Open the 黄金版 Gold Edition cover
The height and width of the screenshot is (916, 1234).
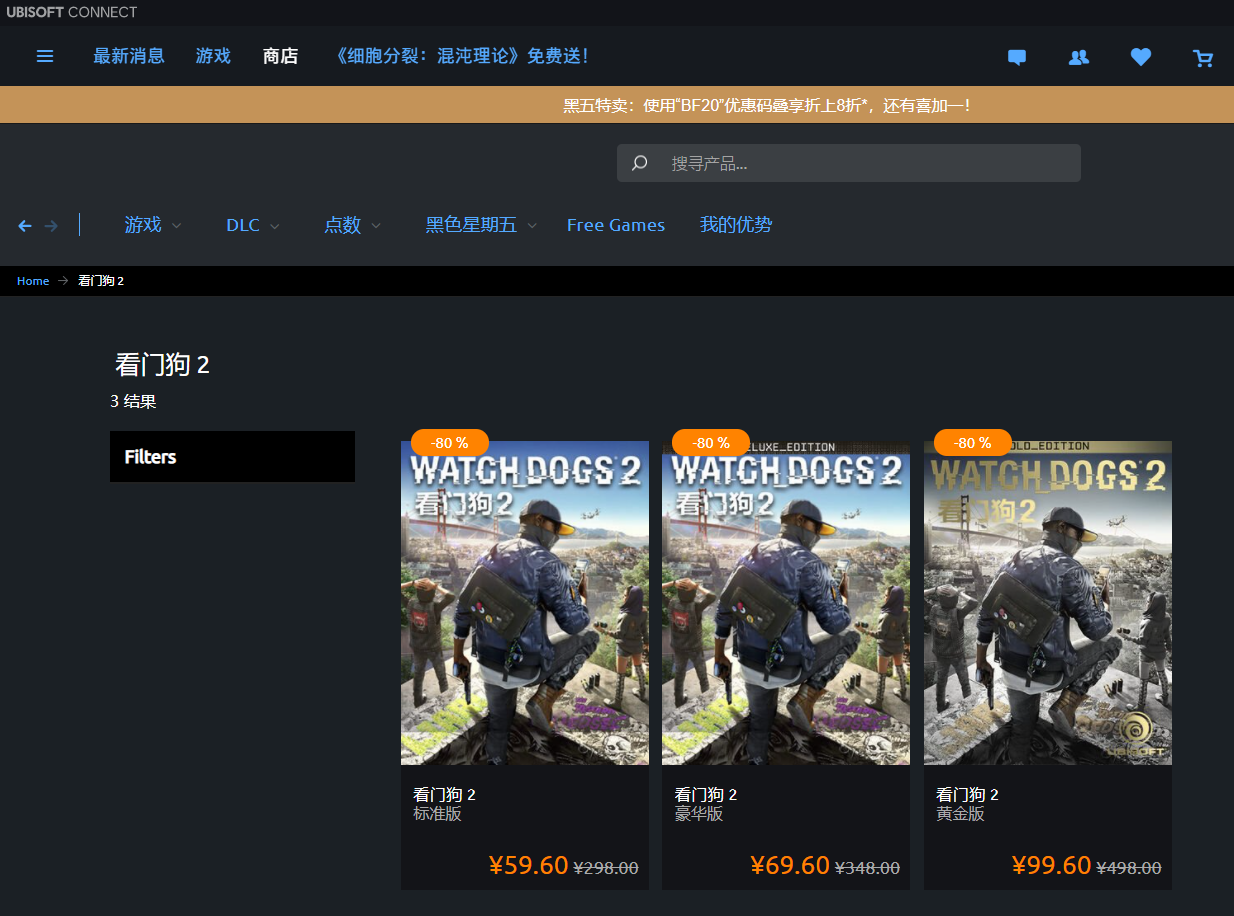coord(1048,603)
